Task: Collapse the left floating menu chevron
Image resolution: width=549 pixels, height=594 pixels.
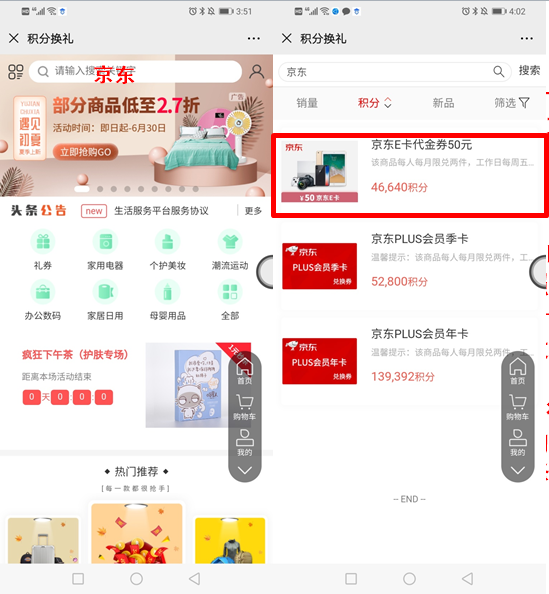Action: (x=245, y=471)
